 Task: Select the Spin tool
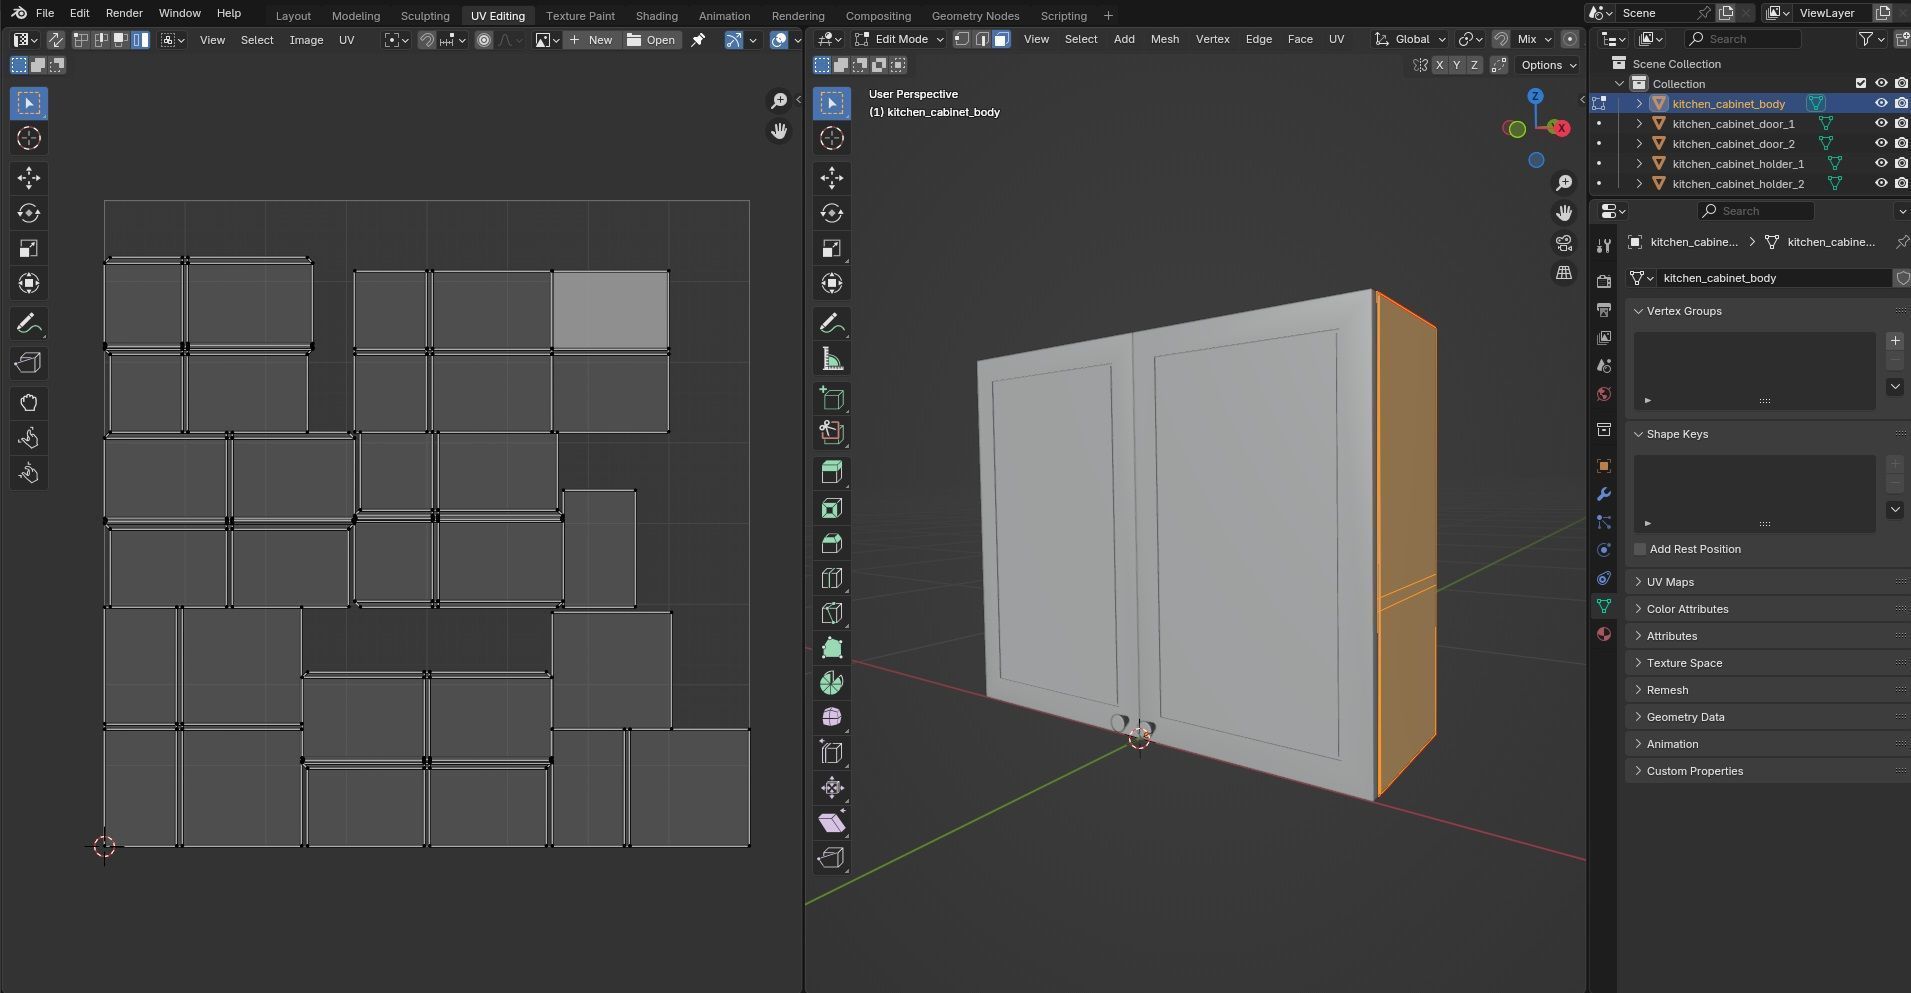pos(832,683)
